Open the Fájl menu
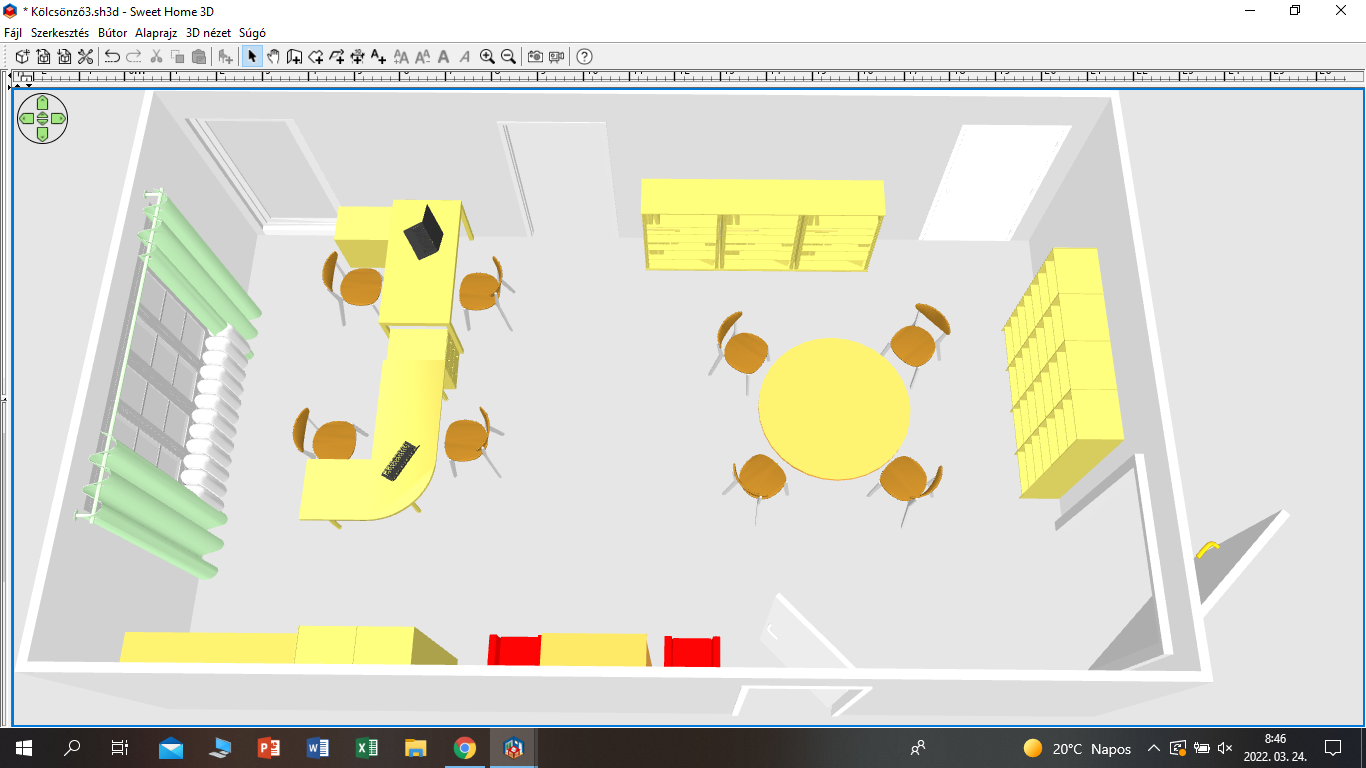 click(13, 33)
